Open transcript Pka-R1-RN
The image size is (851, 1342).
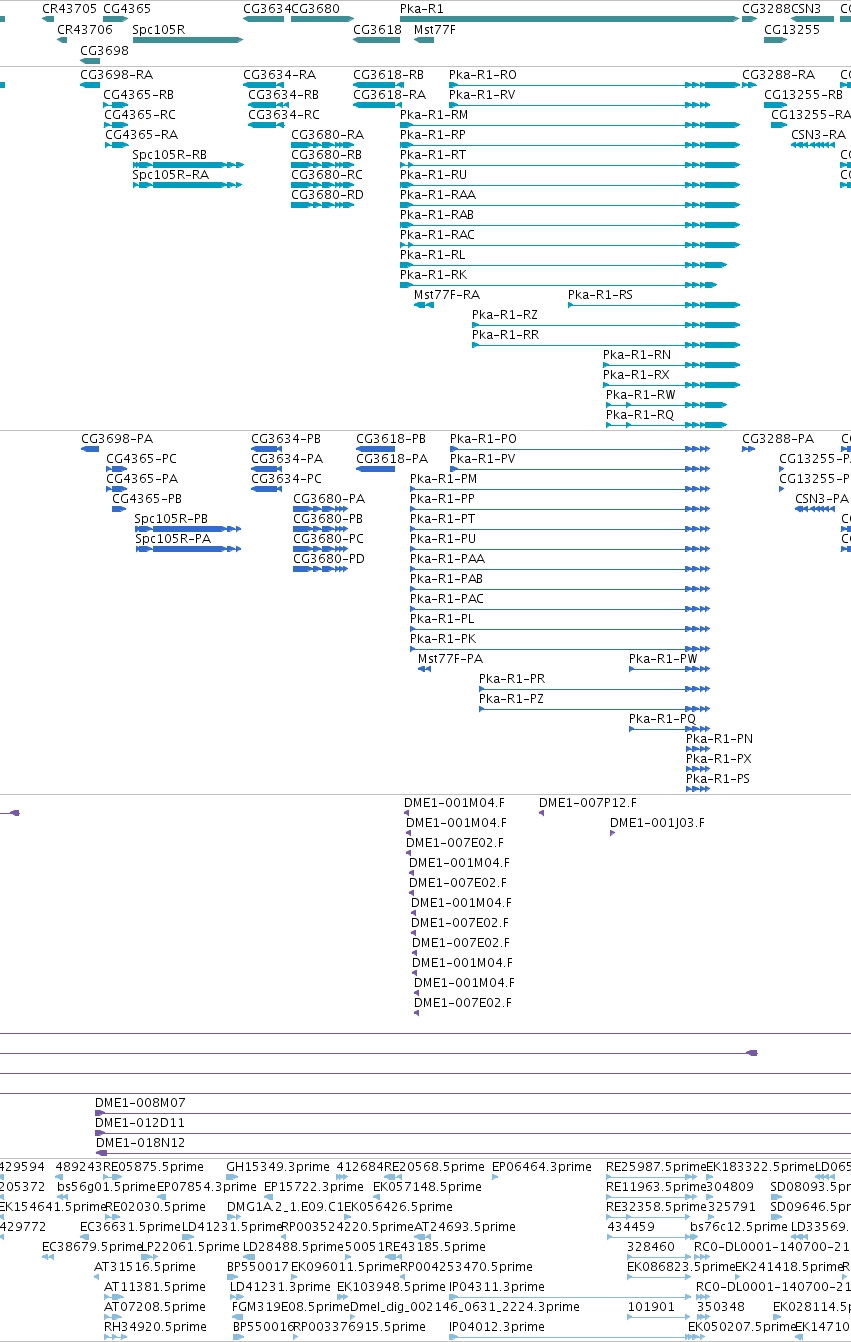(x=637, y=355)
